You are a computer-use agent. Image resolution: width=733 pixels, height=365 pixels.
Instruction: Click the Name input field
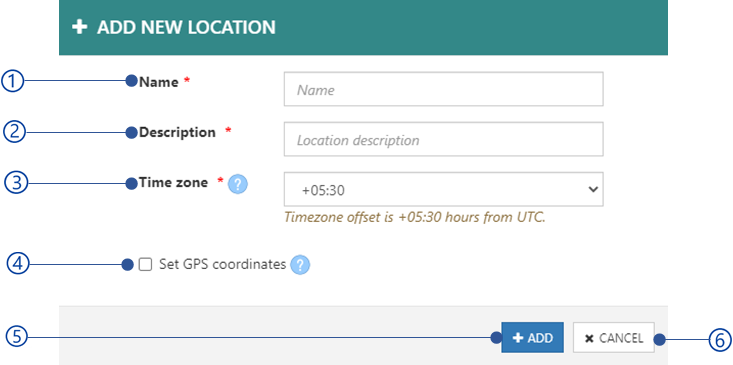tap(443, 89)
